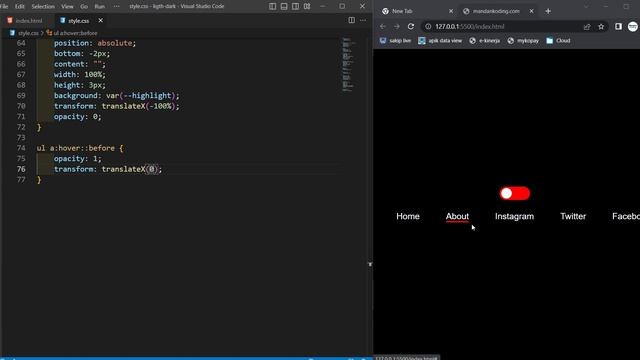
Task: Go forward in browser history
Action: click(x=397, y=27)
